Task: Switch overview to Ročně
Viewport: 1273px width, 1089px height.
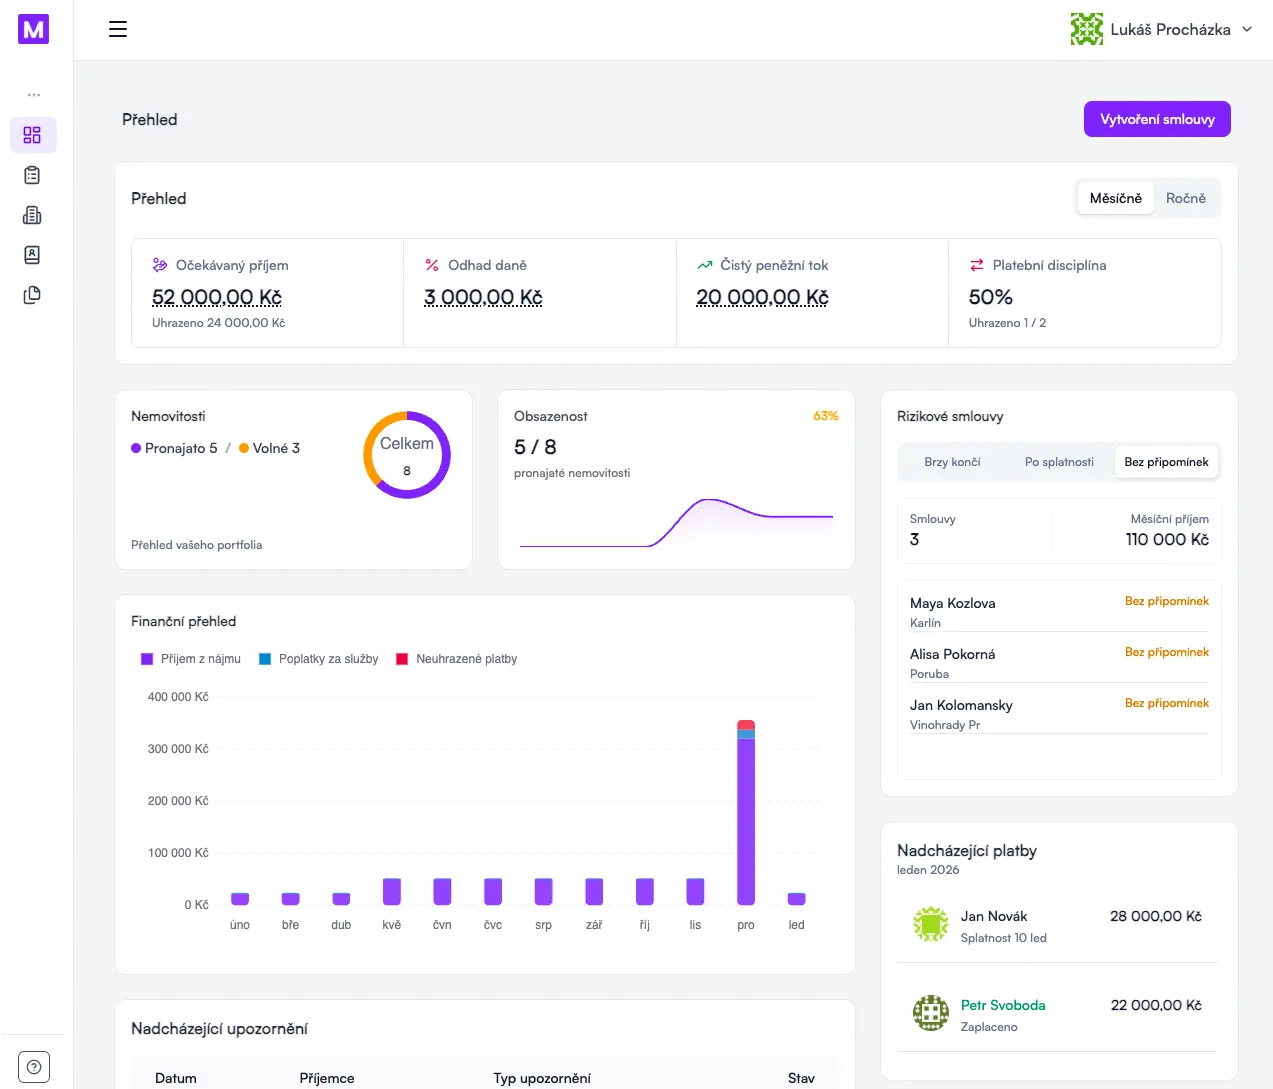Action: pyautogui.click(x=1185, y=198)
